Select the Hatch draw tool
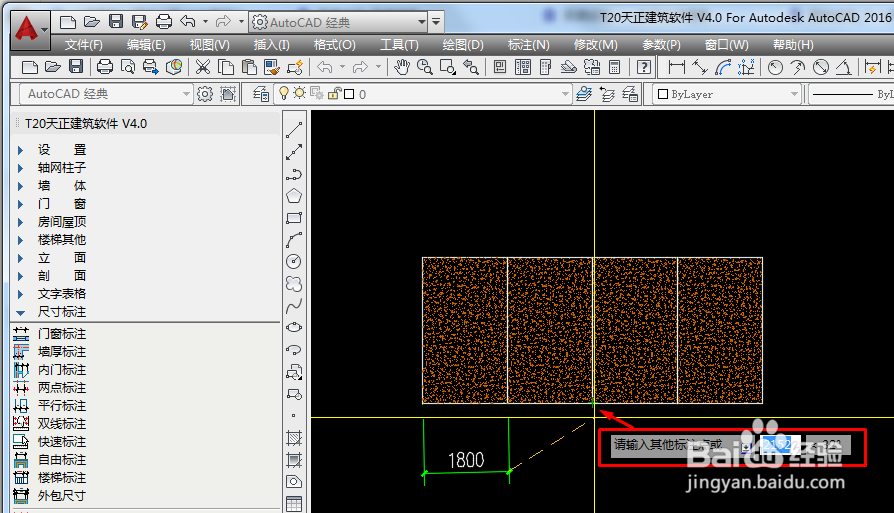Image resolution: width=894 pixels, height=513 pixels. click(x=294, y=438)
